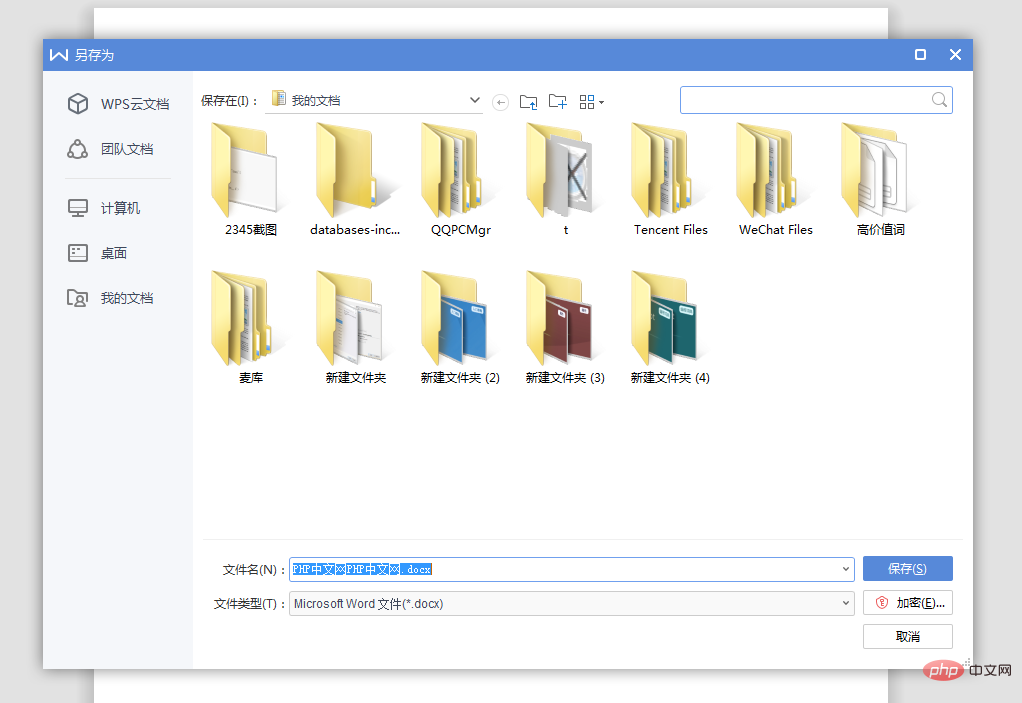Click the WPS logo in title bar
This screenshot has height=703, width=1022.
coord(59,55)
